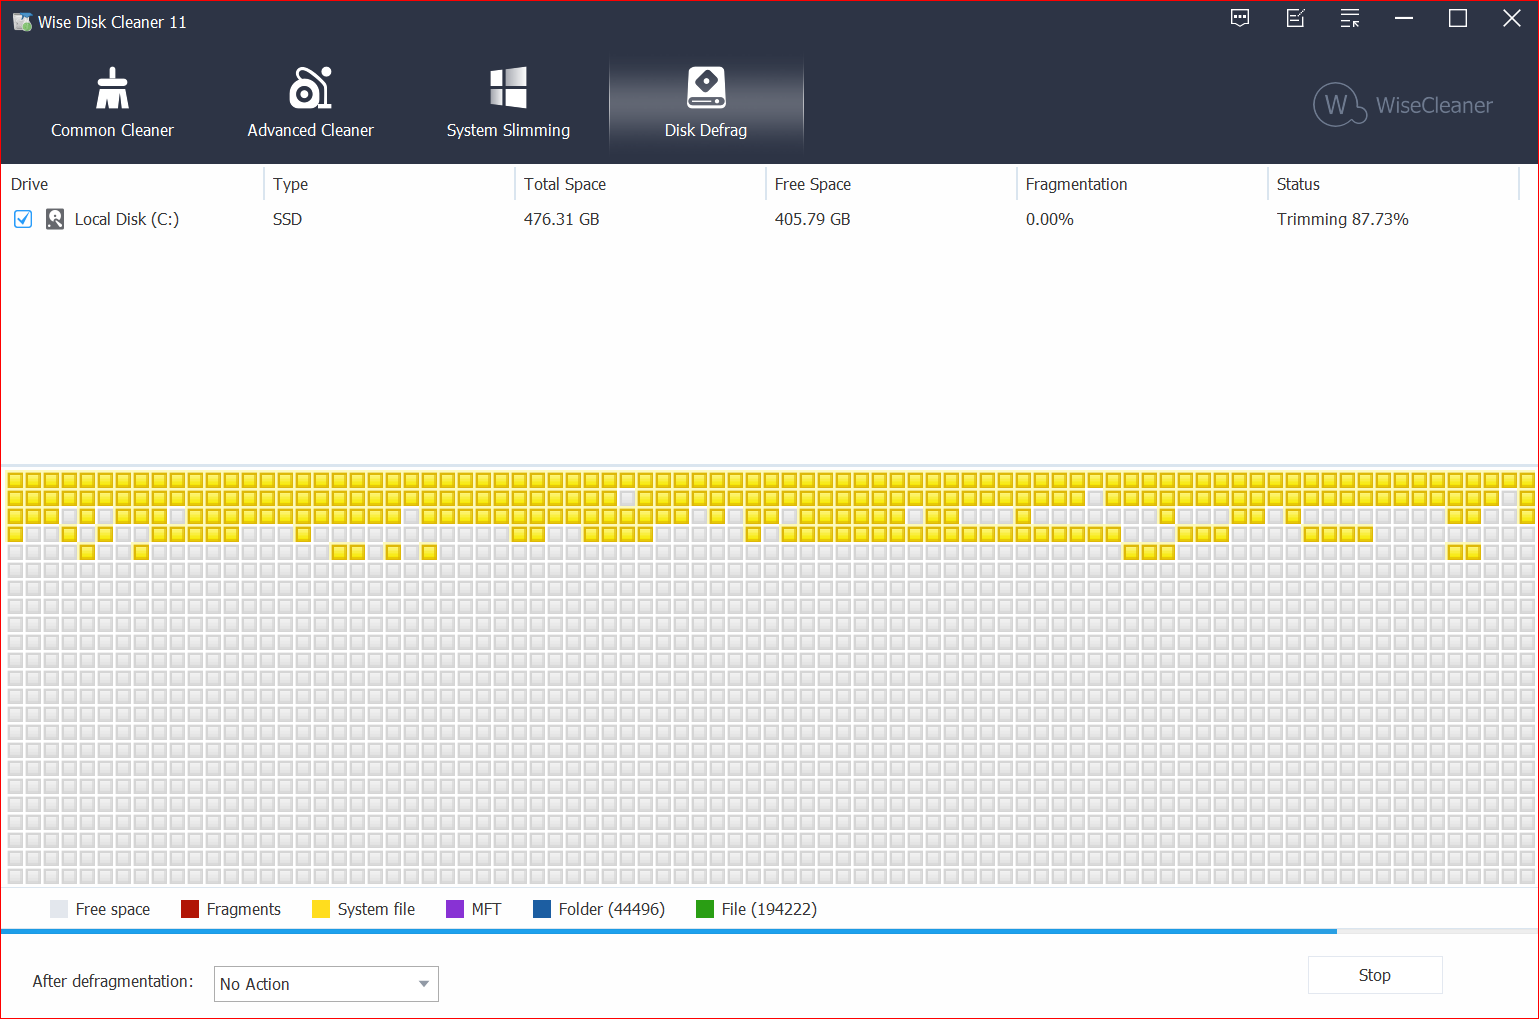Screen dimensions: 1539x1019
Task: Sort by the Fragmentation column header
Action: (1076, 184)
